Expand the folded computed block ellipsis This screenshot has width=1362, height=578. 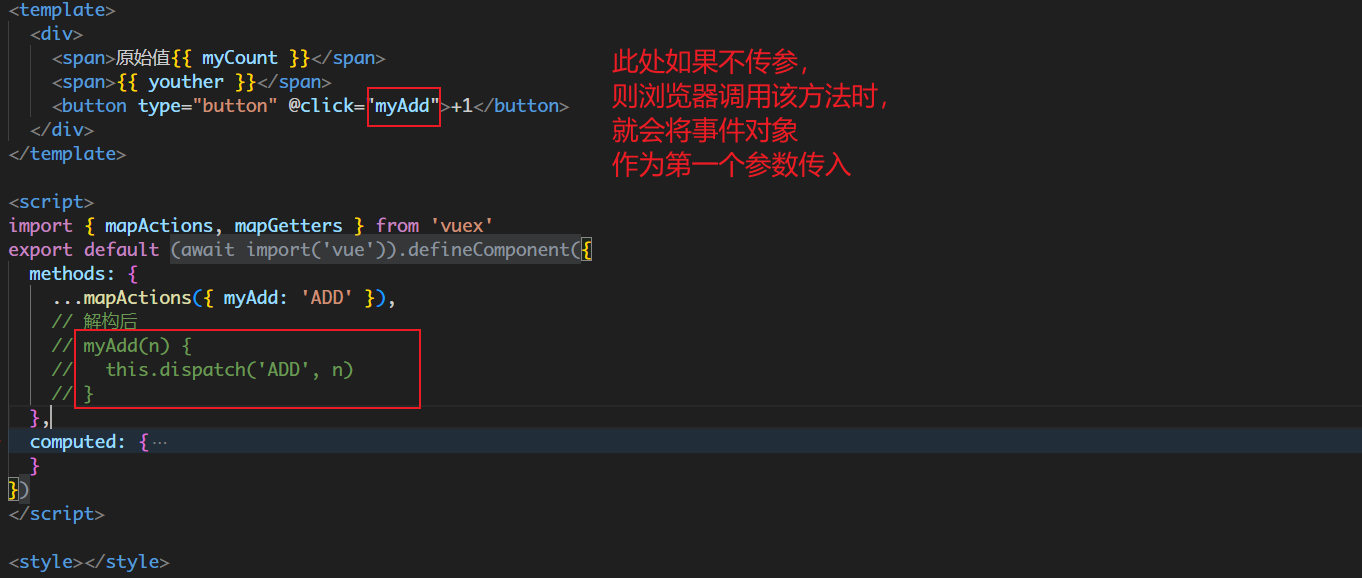tap(160, 442)
